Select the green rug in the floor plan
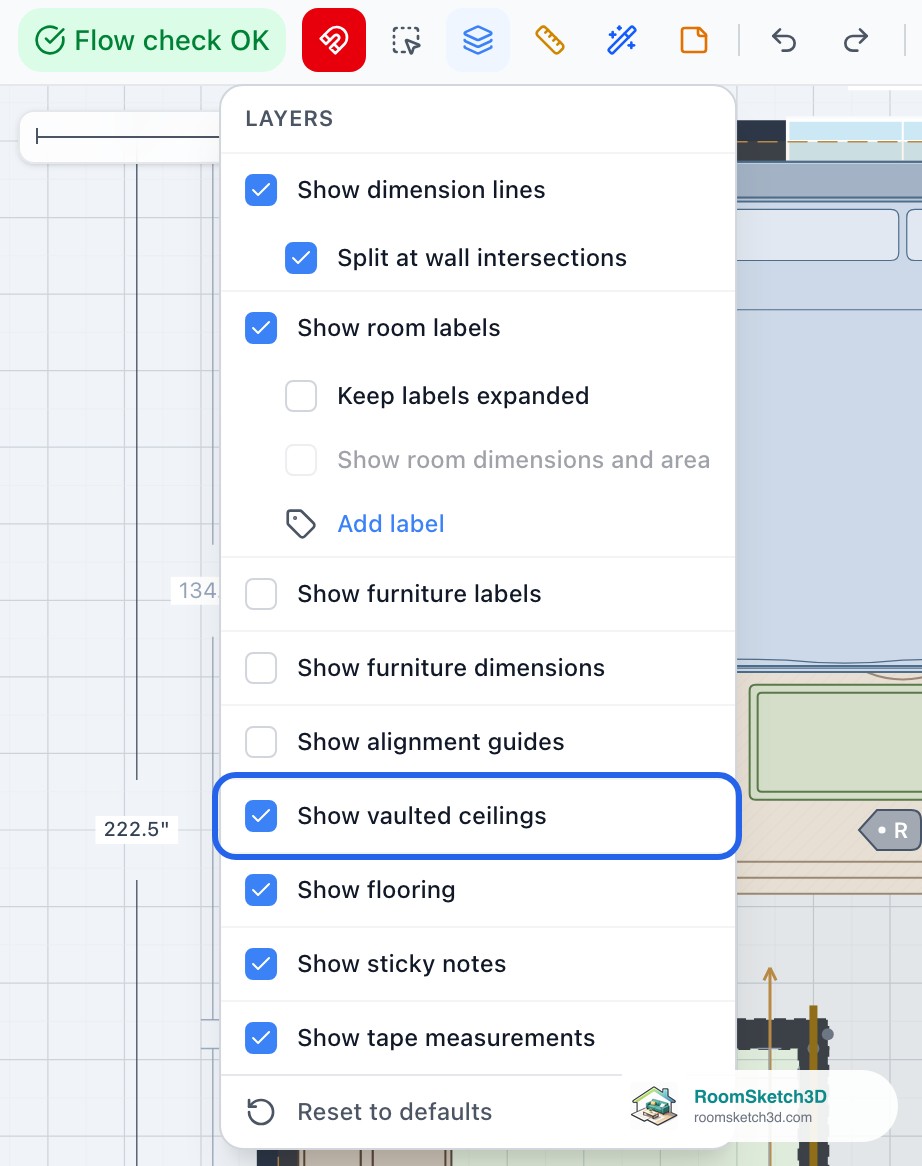 836,742
